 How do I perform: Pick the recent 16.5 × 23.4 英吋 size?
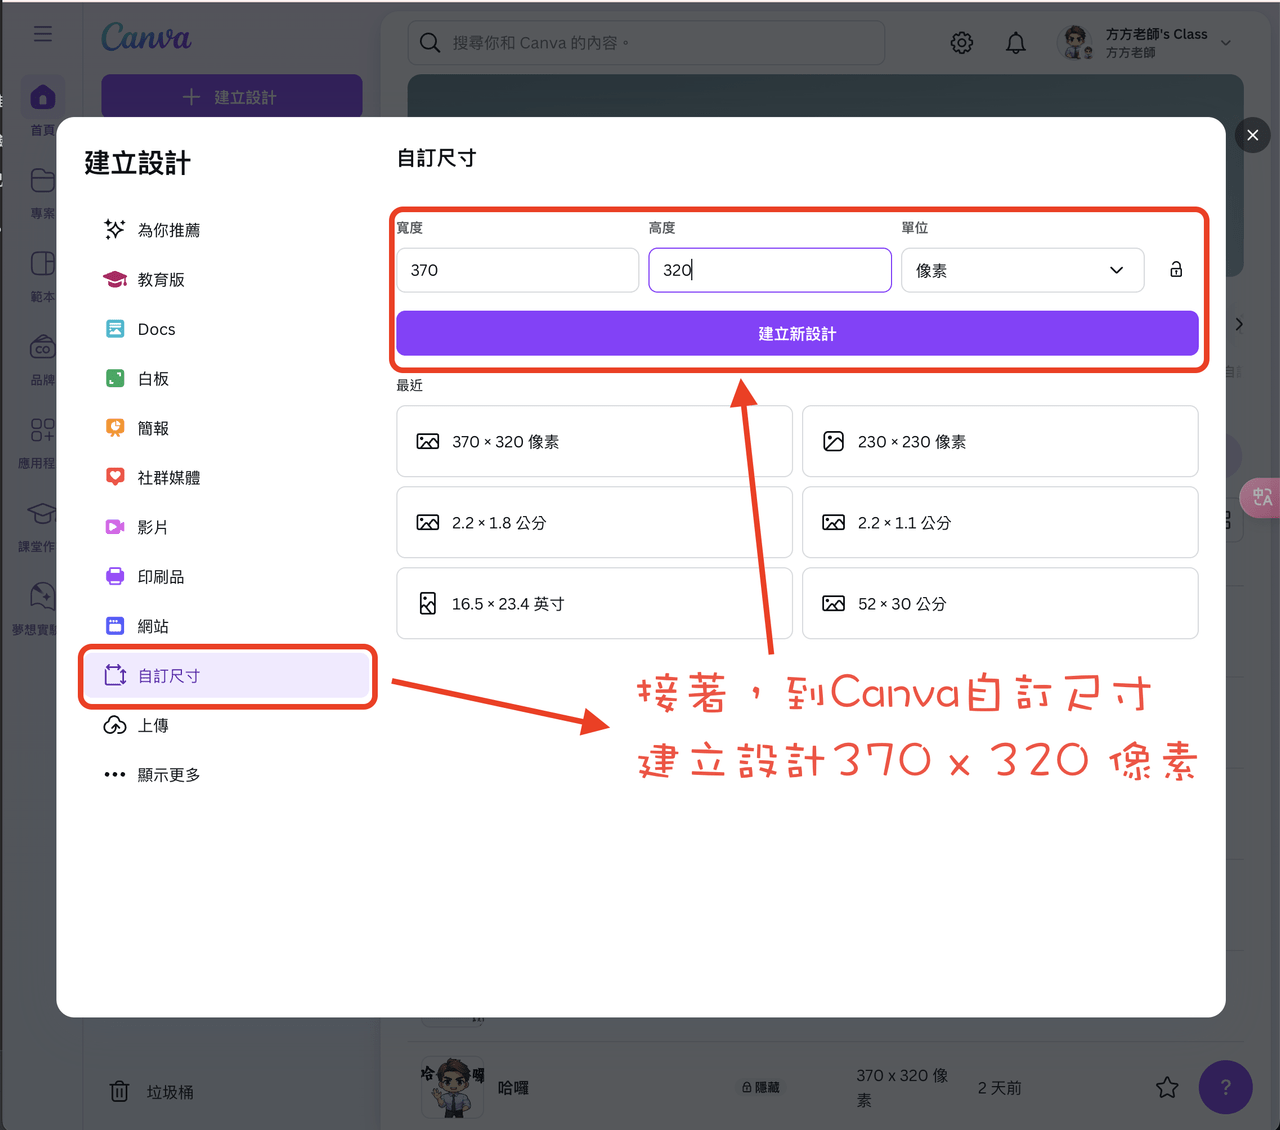coord(594,603)
